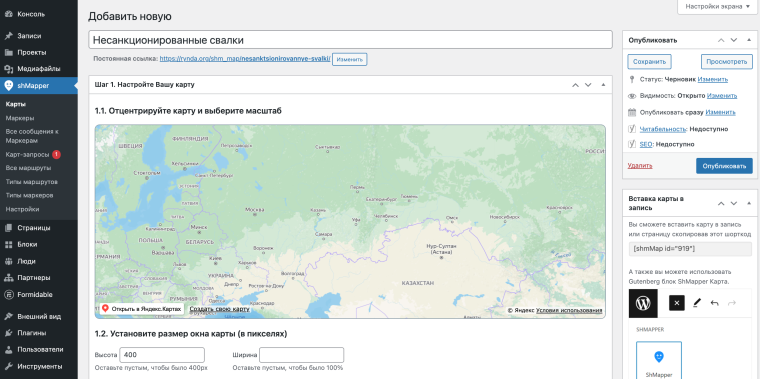Click the pencil edit icon in preview
Viewport: 760px width, 379px height.
pos(697,303)
